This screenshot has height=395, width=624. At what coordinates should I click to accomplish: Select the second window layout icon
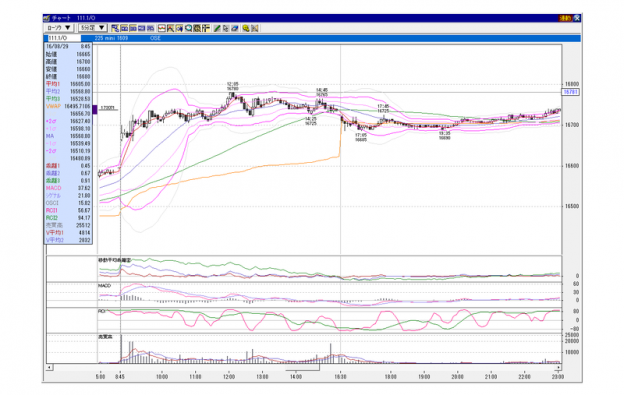(124, 28)
